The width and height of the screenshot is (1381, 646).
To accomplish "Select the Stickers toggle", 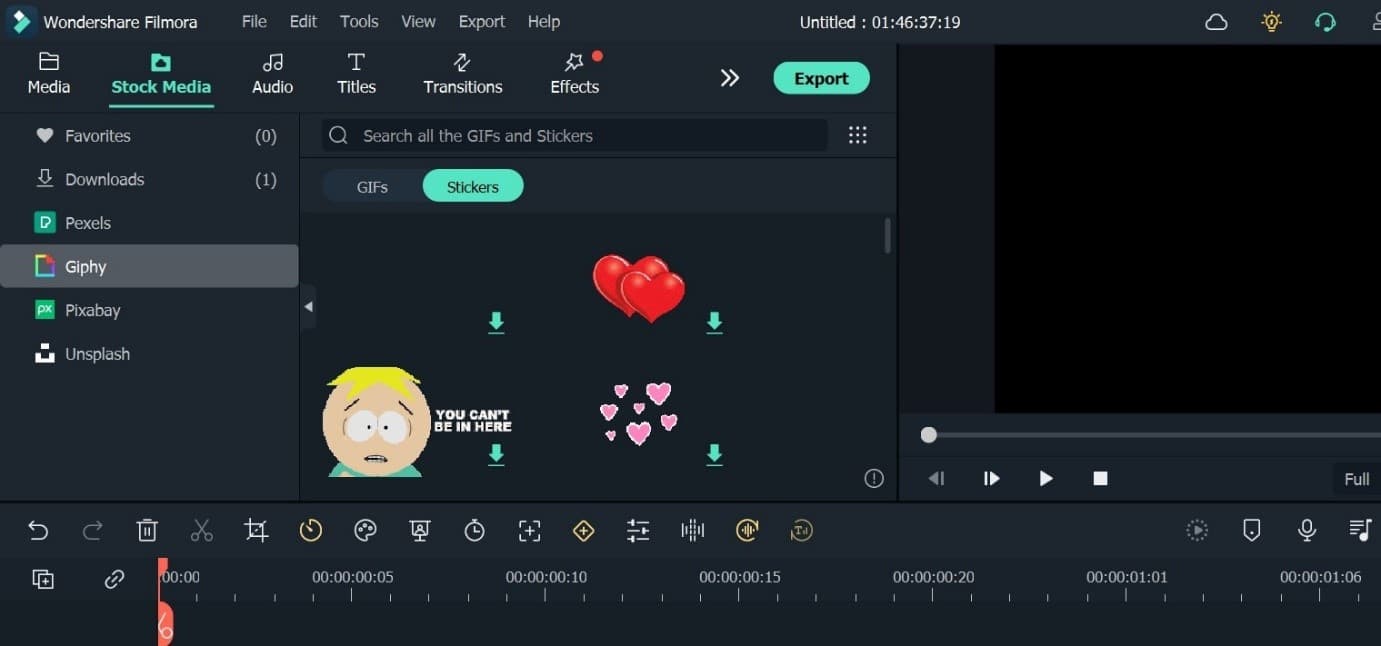I will 472,187.
